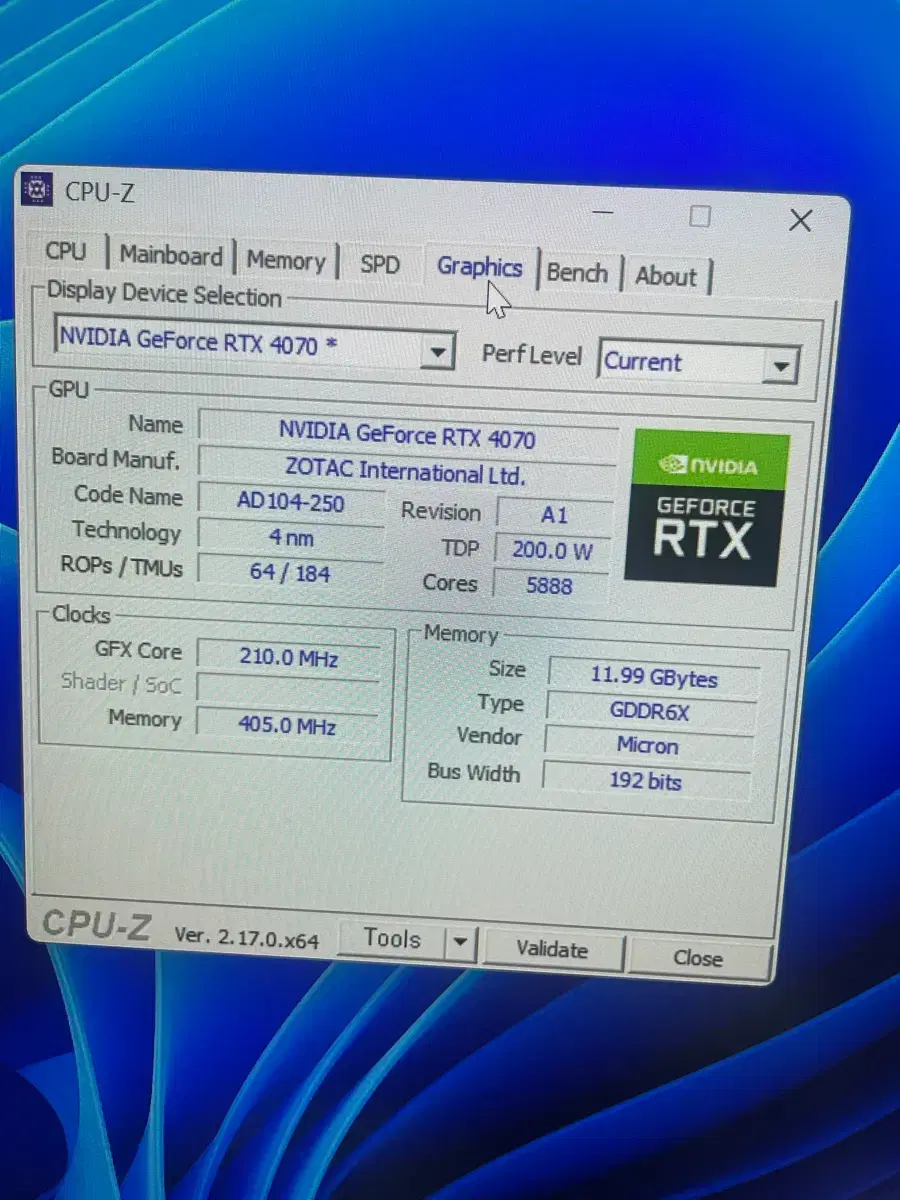Select the Graphics tab
The image size is (900, 1200).
click(480, 268)
